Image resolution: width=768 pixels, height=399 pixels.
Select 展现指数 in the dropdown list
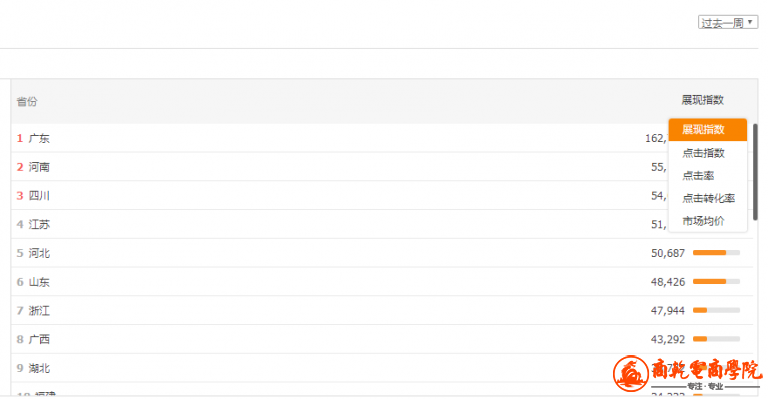tap(707, 130)
